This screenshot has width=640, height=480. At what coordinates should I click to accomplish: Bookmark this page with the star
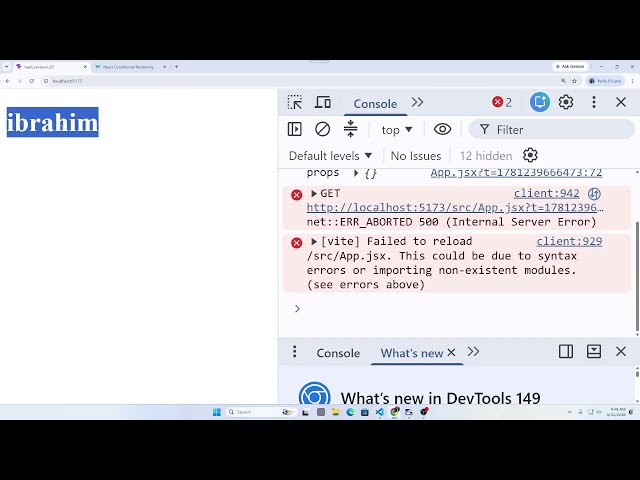tap(574, 81)
